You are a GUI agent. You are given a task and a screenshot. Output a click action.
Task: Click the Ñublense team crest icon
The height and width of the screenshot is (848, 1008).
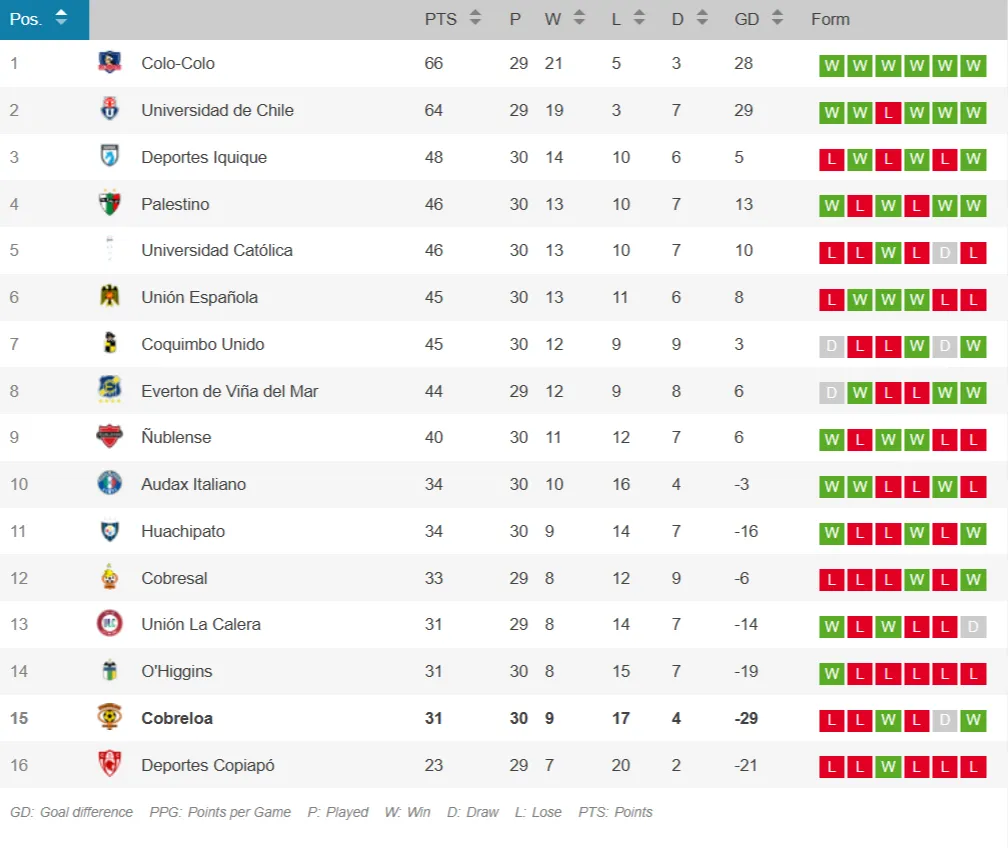(110, 437)
